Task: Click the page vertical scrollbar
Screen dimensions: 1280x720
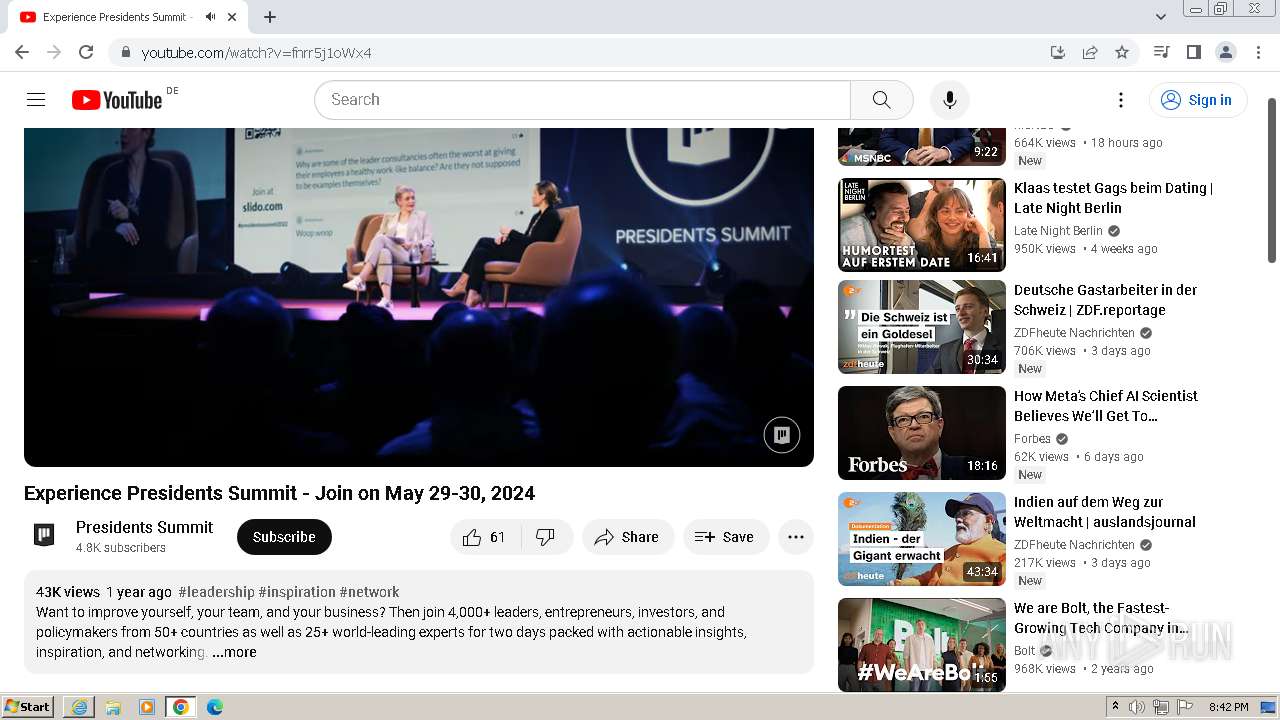Action: 1272,180
